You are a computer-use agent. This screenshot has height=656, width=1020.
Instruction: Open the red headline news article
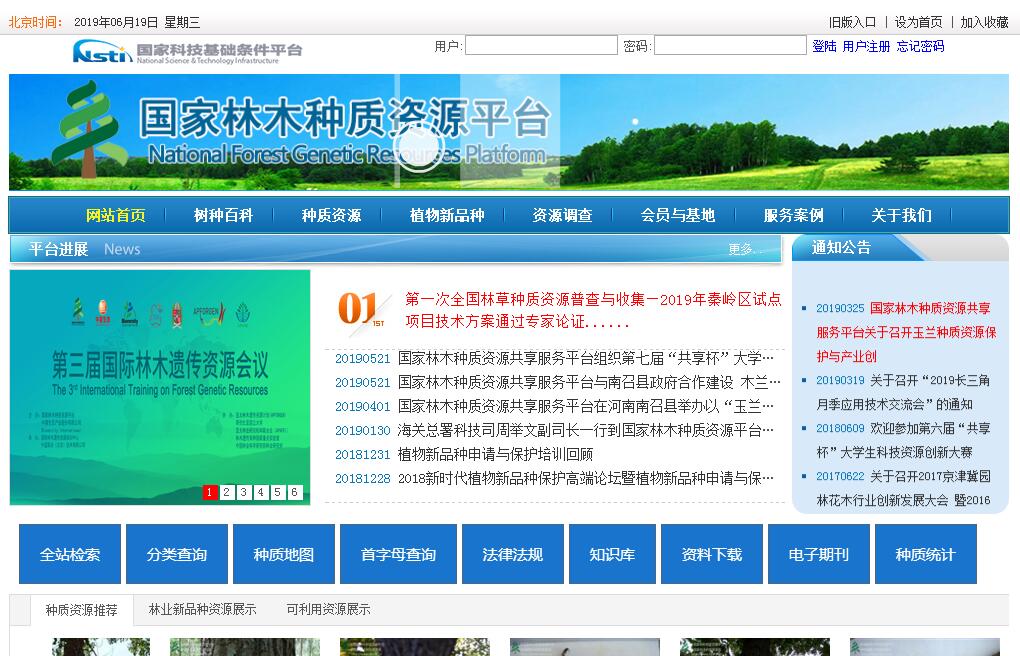click(593, 310)
